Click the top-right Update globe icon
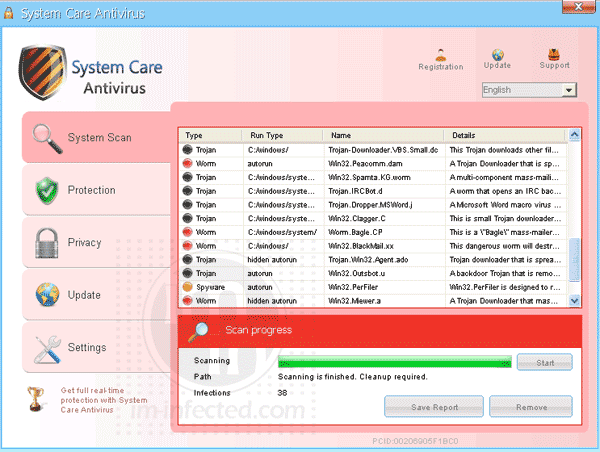 pos(497,55)
